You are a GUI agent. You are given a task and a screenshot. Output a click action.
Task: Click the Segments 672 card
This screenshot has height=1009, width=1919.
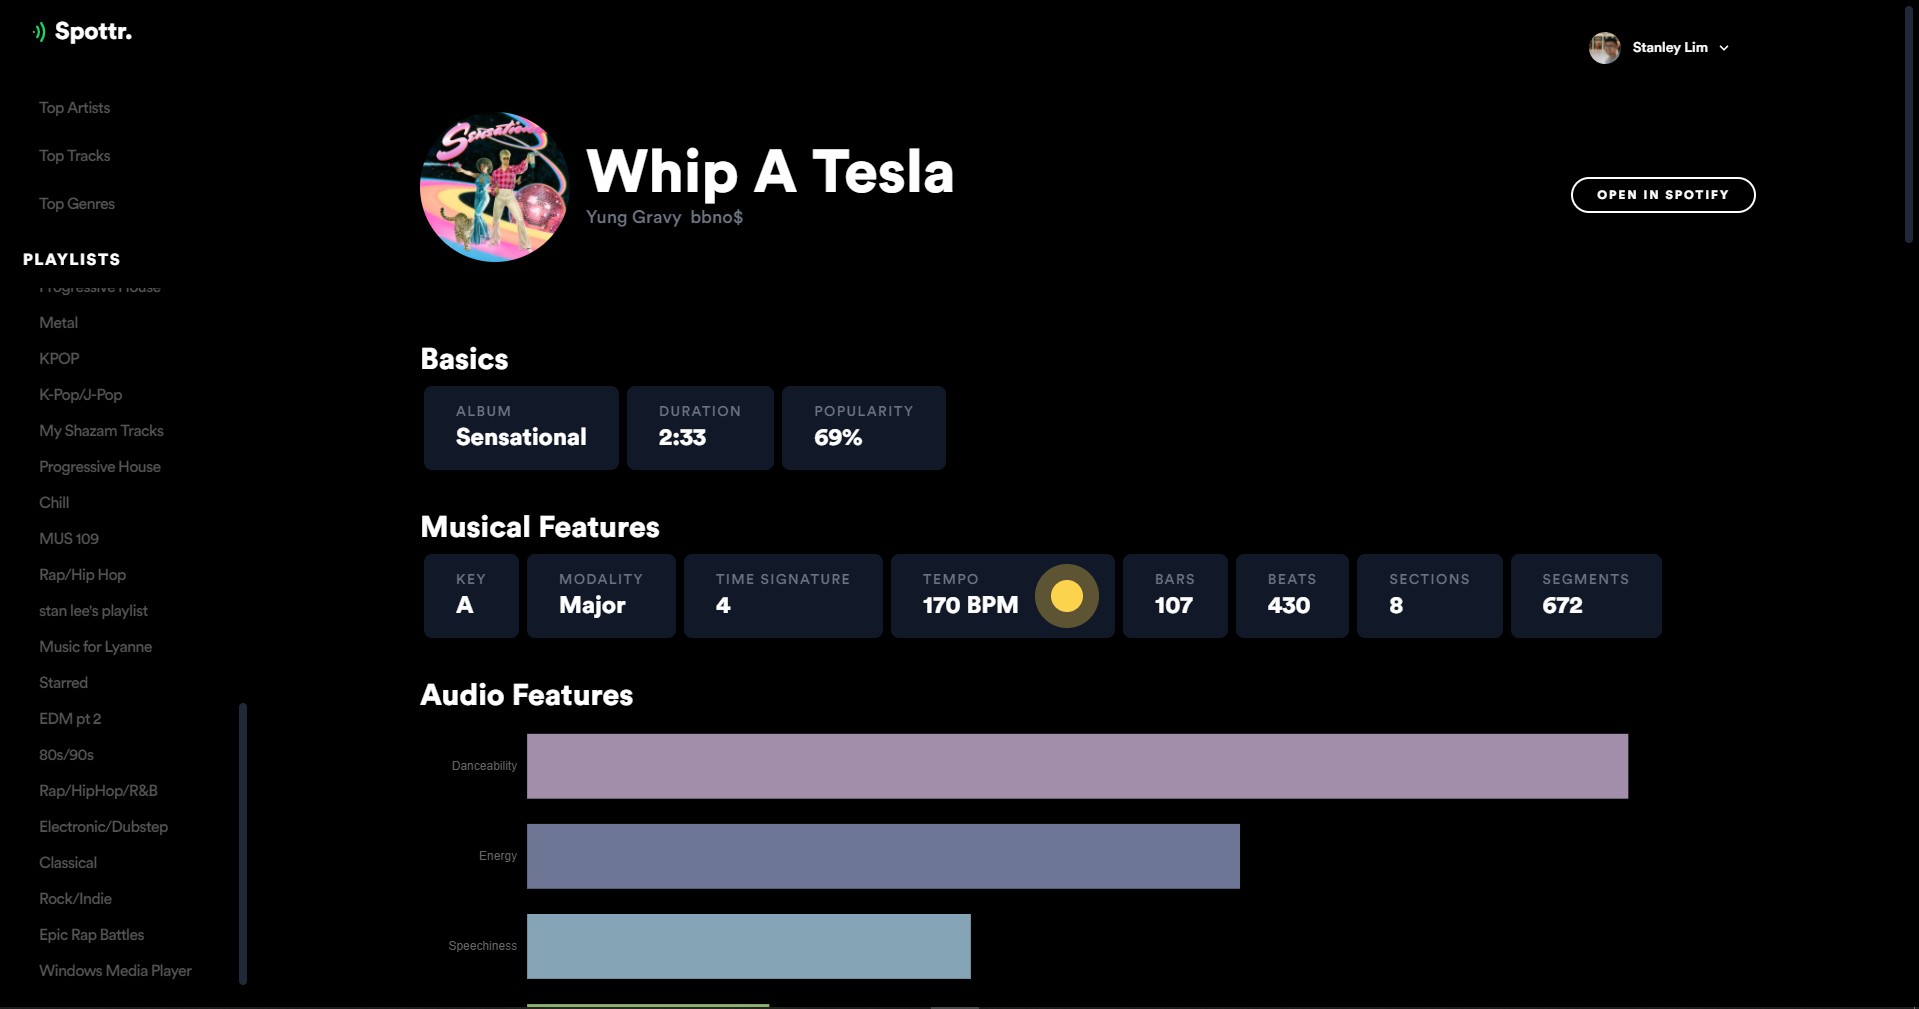pyautogui.click(x=1586, y=596)
